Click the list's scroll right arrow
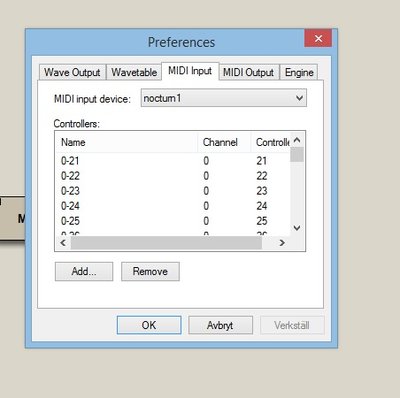The image size is (400, 398). pyautogui.click(x=282, y=243)
